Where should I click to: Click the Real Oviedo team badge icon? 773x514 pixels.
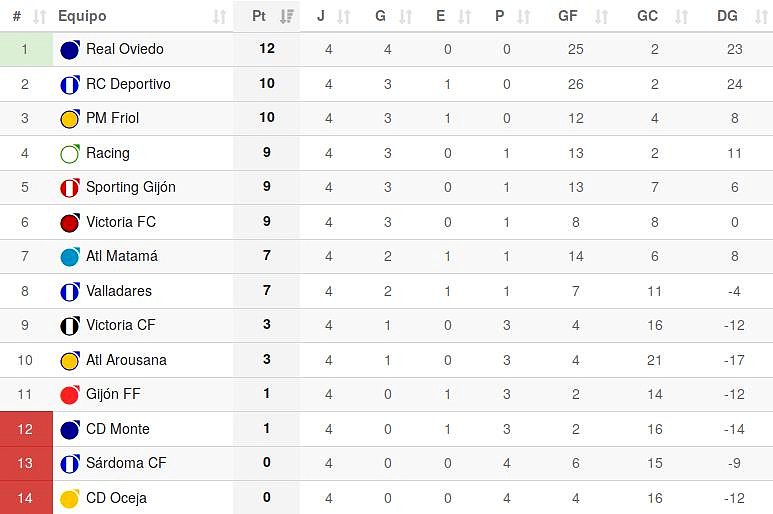pyautogui.click(x=70, y=50)
